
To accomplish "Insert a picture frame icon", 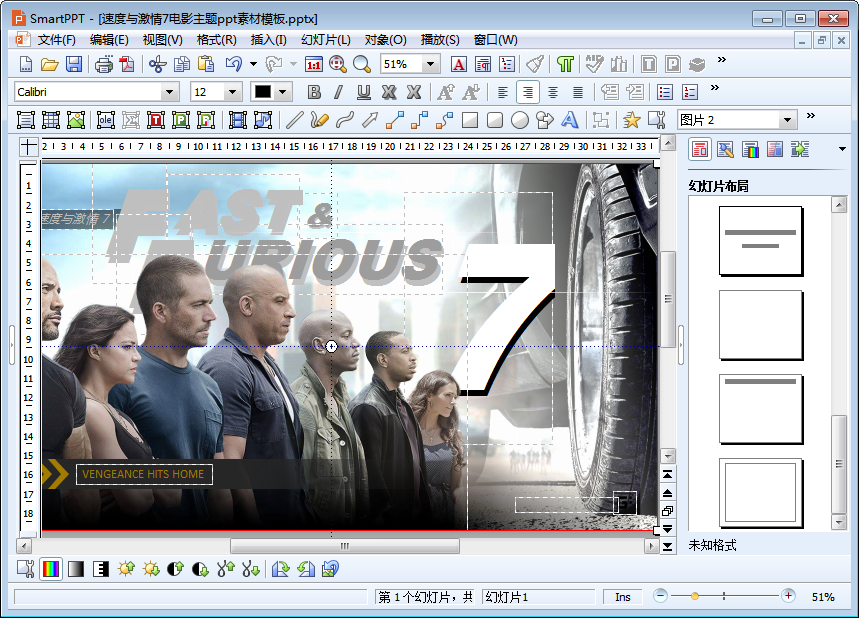I will (76, 120).
